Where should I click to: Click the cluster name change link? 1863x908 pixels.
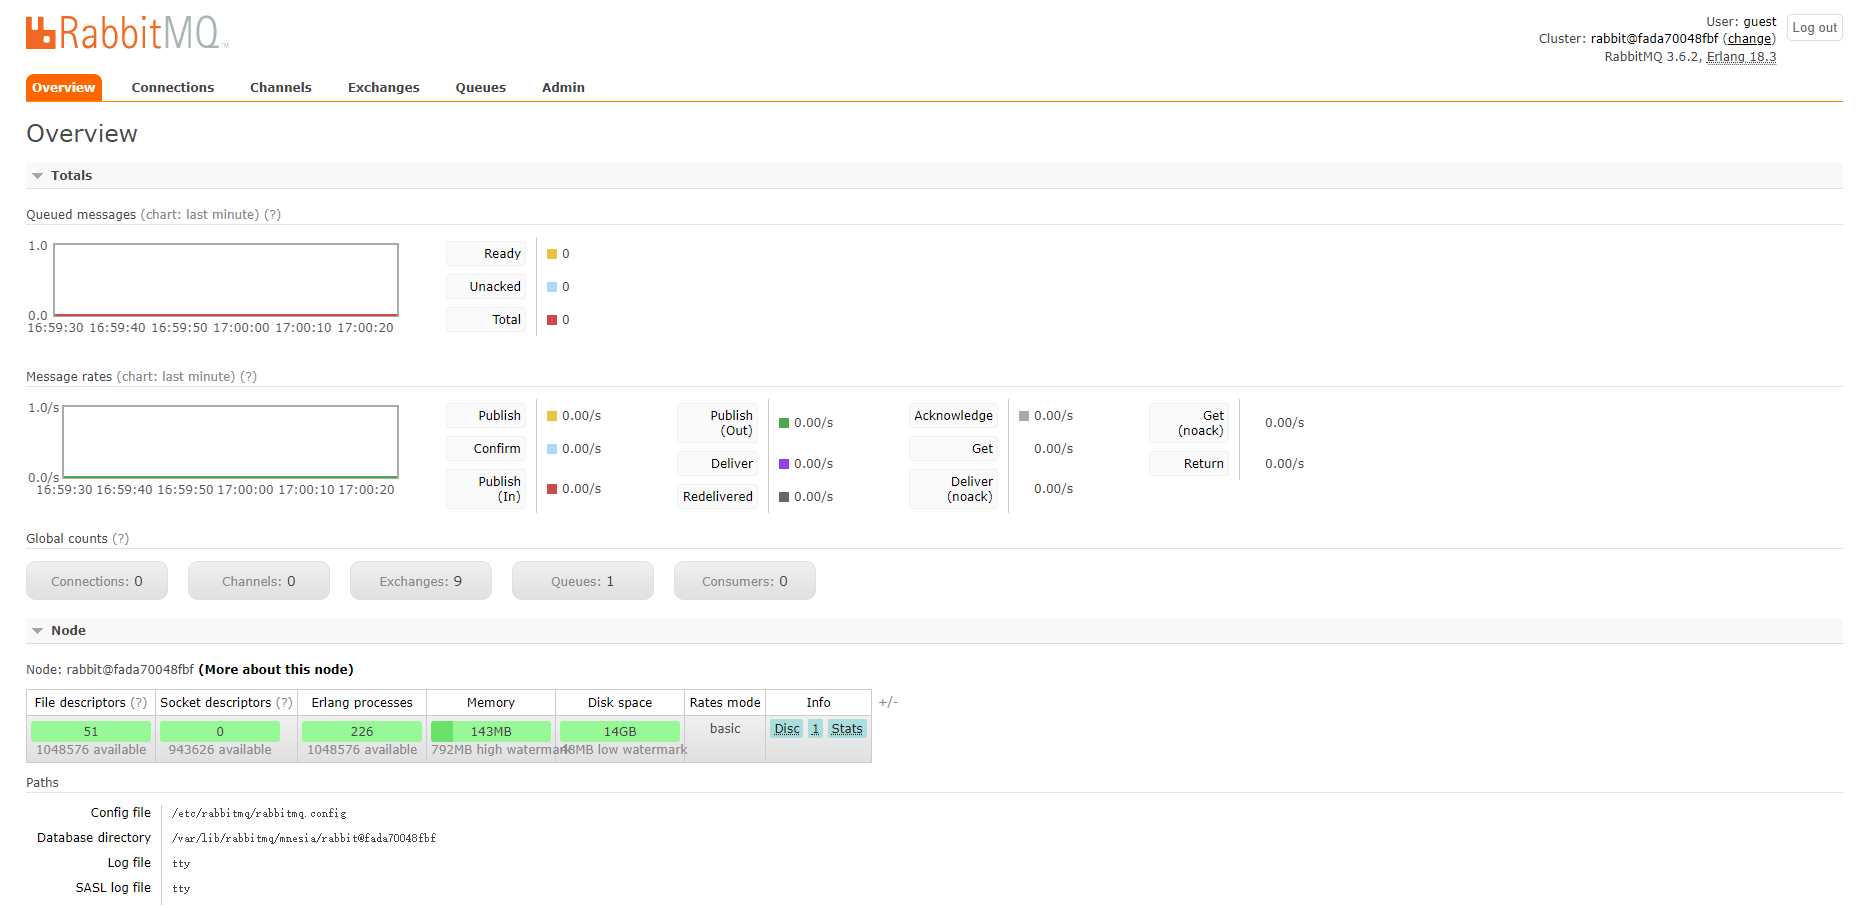[x=1749, y=39]
